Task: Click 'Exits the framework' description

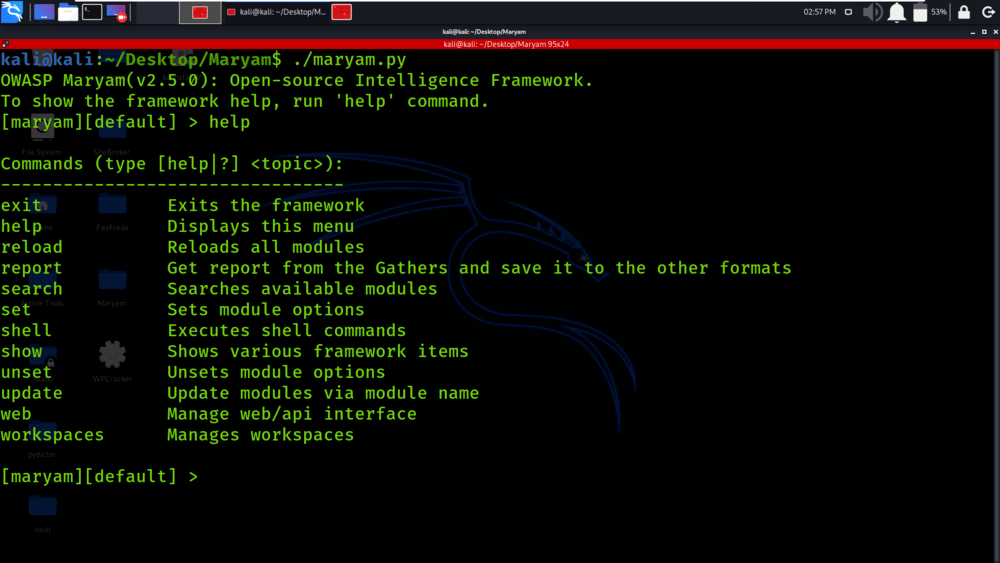Action: pos(266,205)
